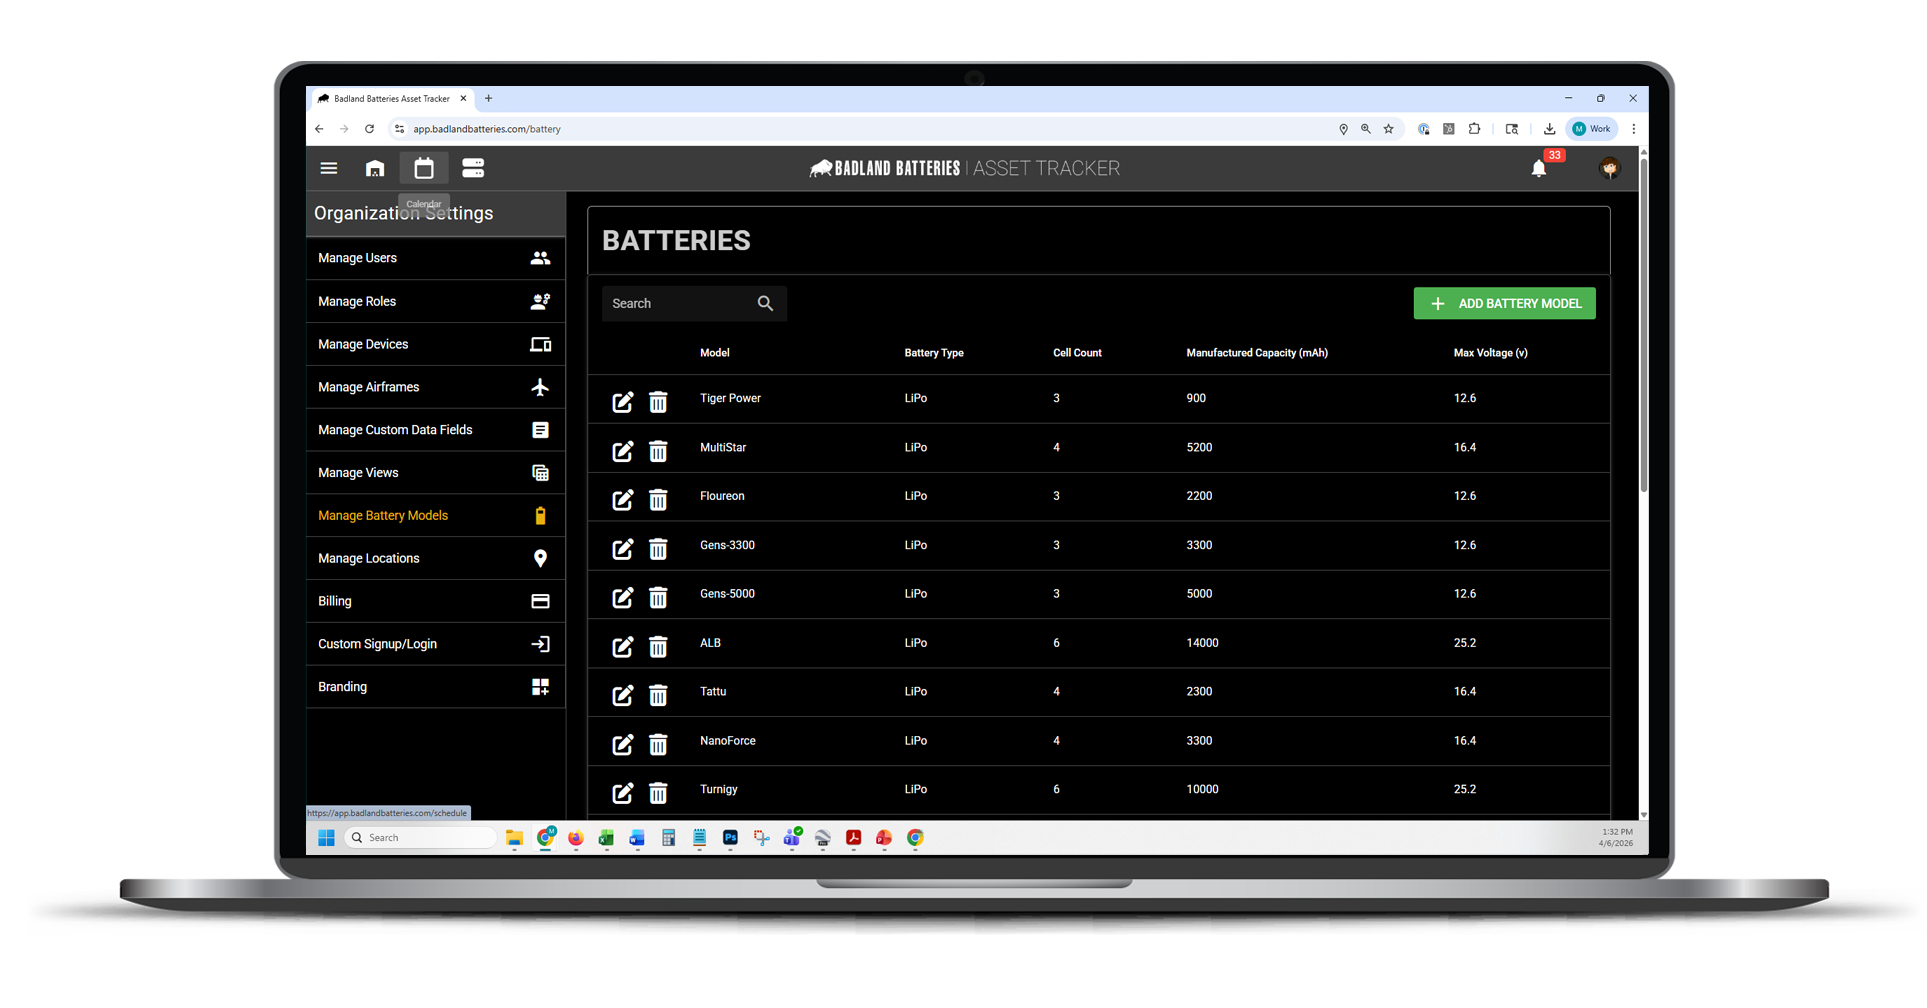1927x1008 pixels.
Task: Reload the page with browser refresh
Action: point(369,129)
